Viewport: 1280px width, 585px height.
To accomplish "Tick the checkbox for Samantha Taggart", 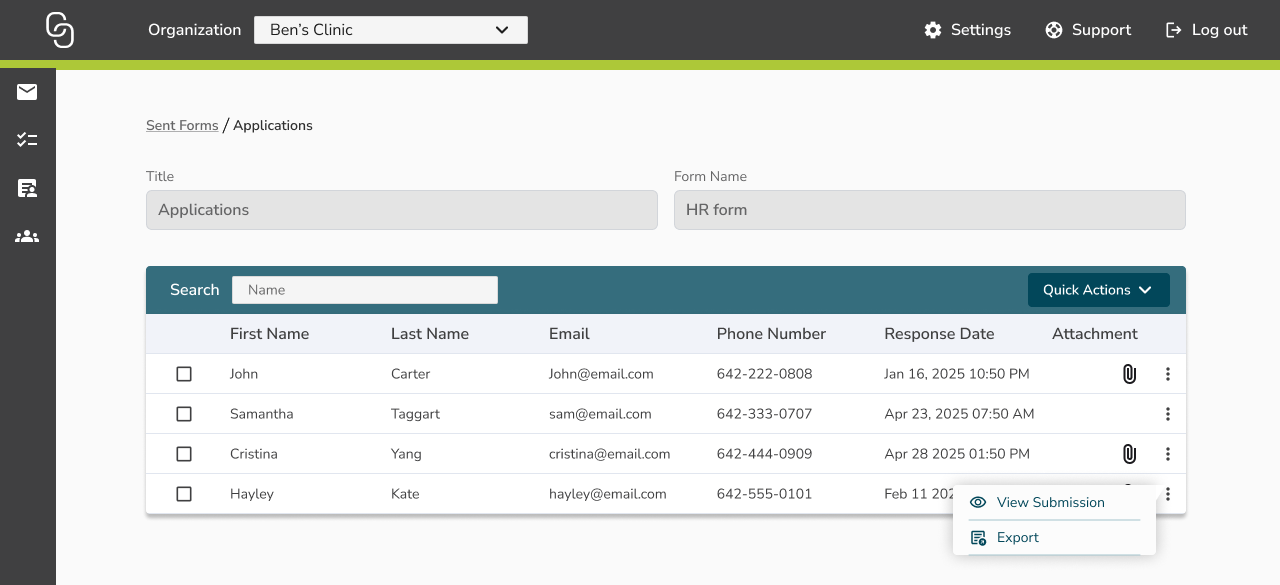I will 184,414.
